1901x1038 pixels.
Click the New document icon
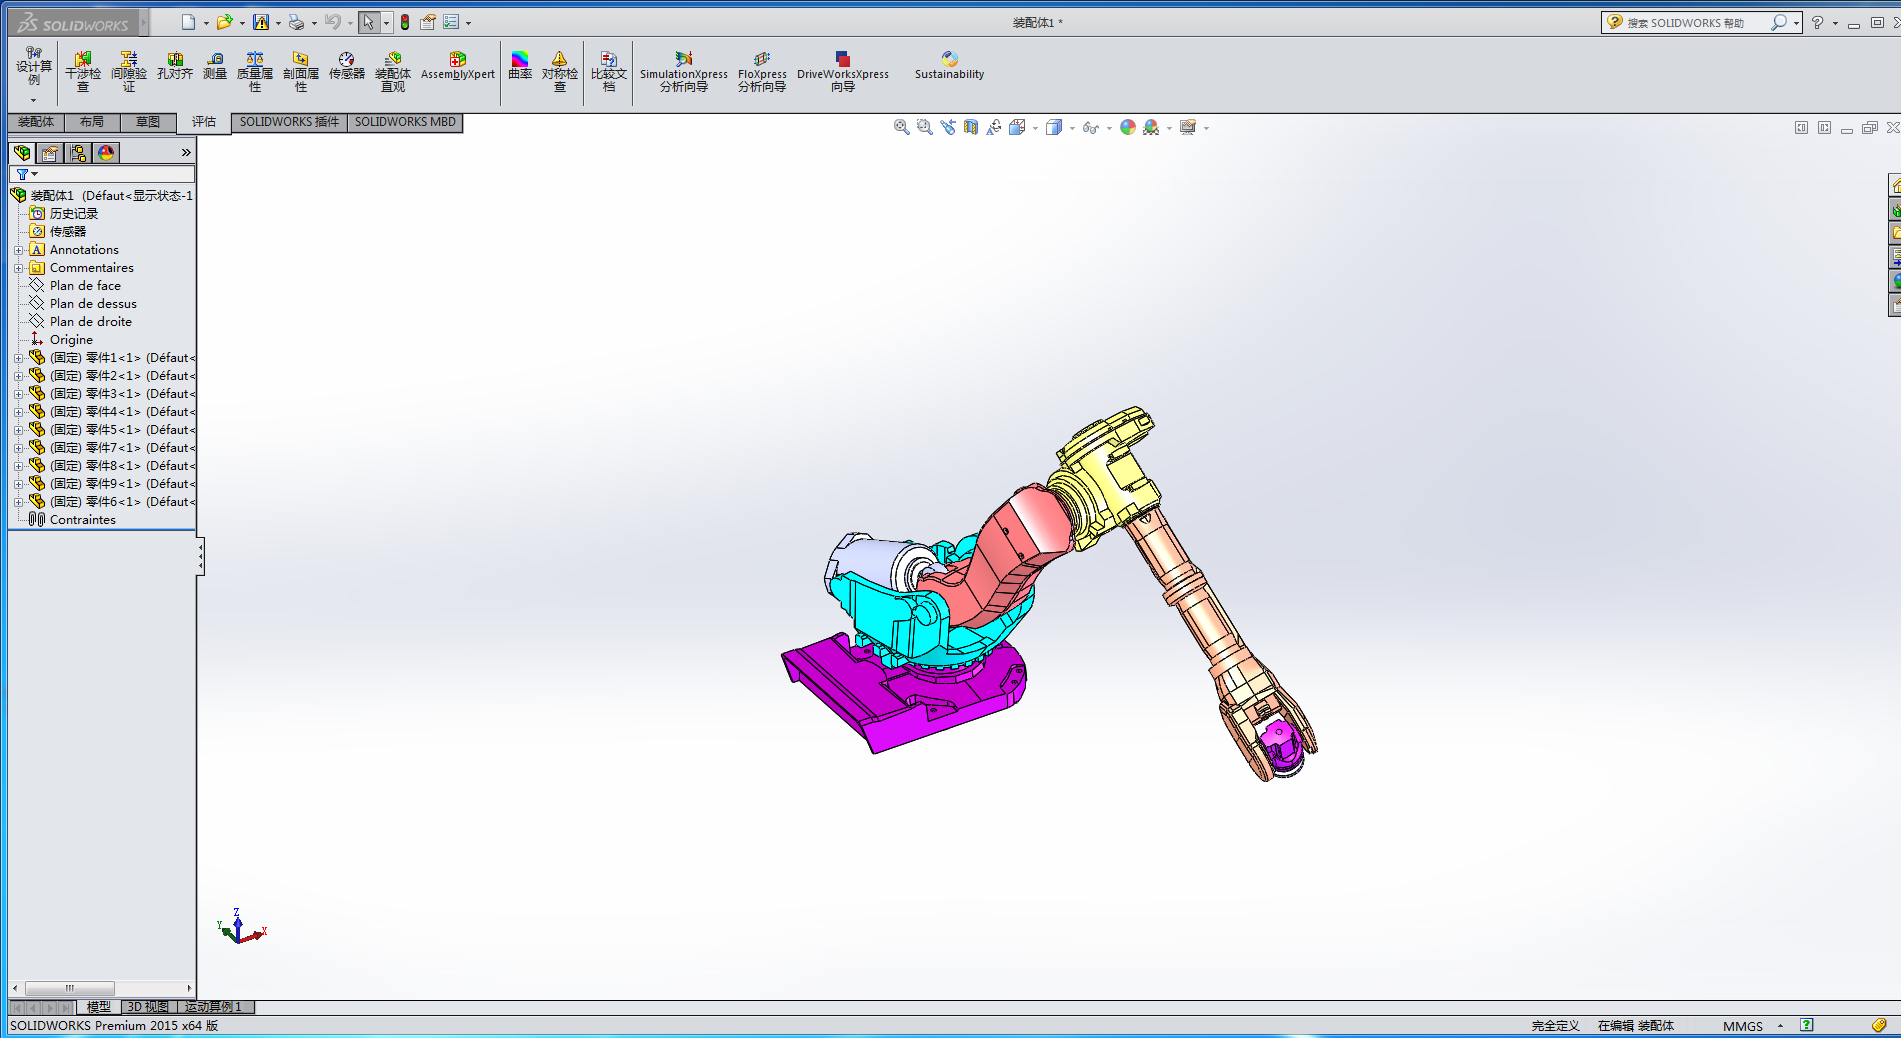188,22
